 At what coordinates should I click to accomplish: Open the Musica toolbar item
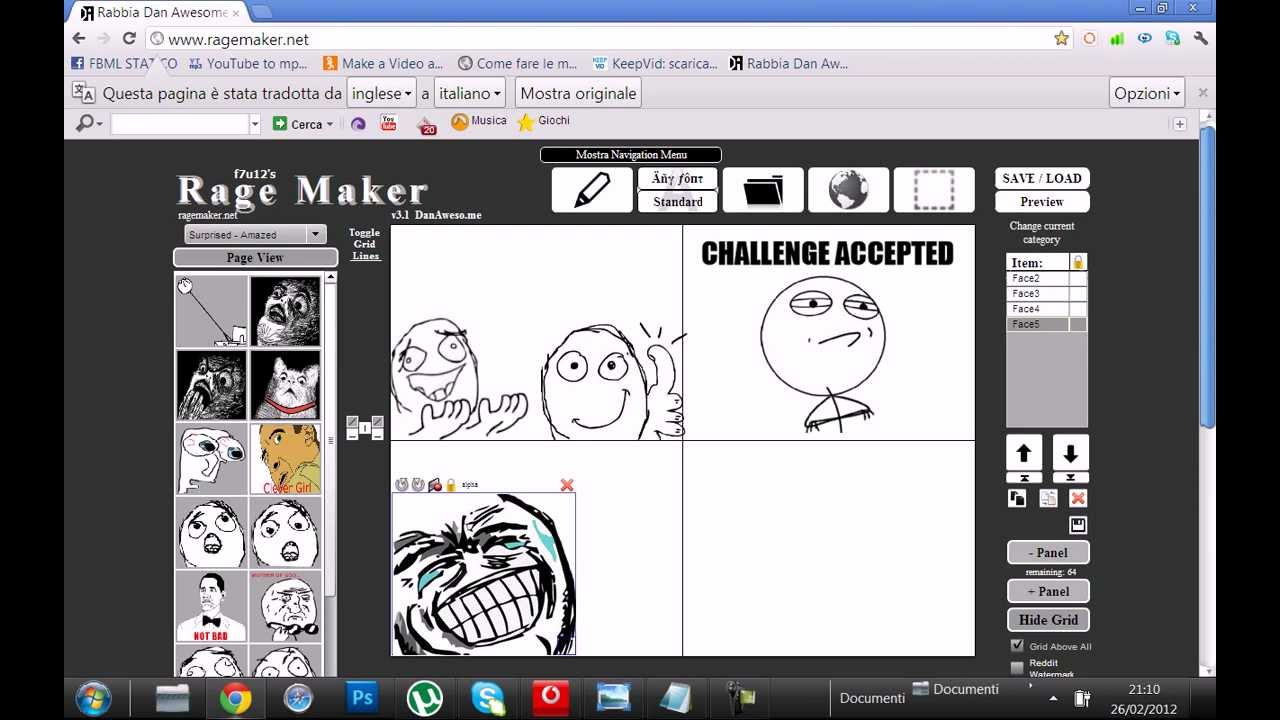pyautogui.click(x=479, y=121)
